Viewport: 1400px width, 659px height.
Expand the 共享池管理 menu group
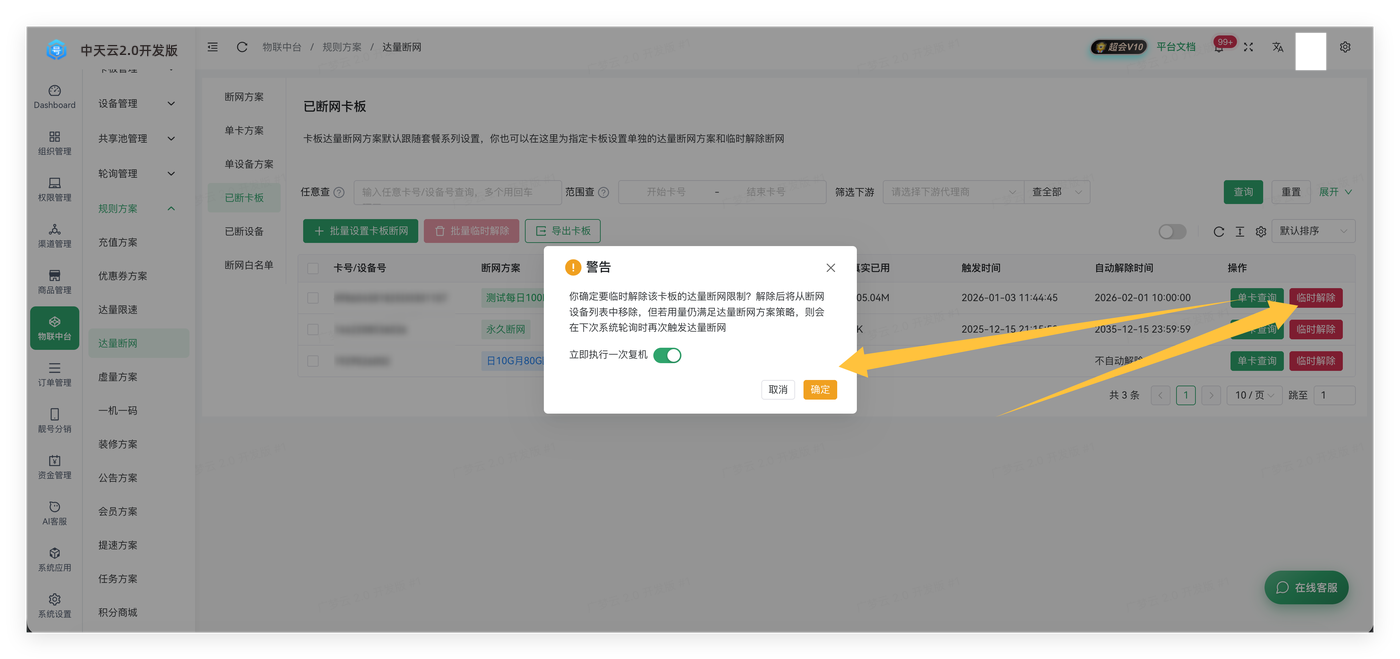point(137,139)
